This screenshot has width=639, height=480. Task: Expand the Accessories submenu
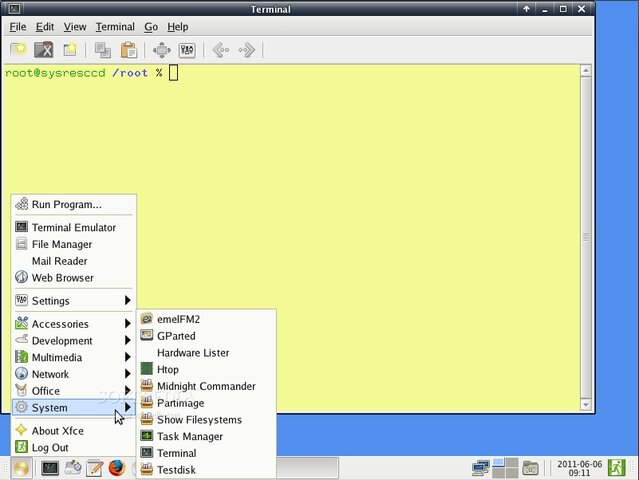point(74,324)
